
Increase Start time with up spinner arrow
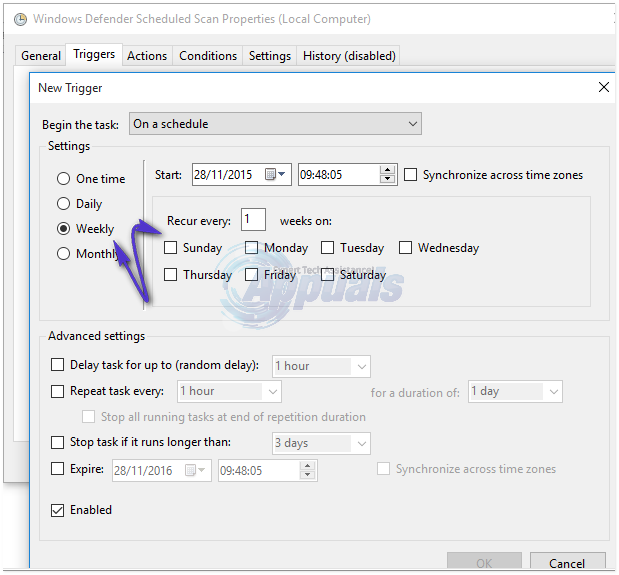pyautogui.click(x=387, y=170)
